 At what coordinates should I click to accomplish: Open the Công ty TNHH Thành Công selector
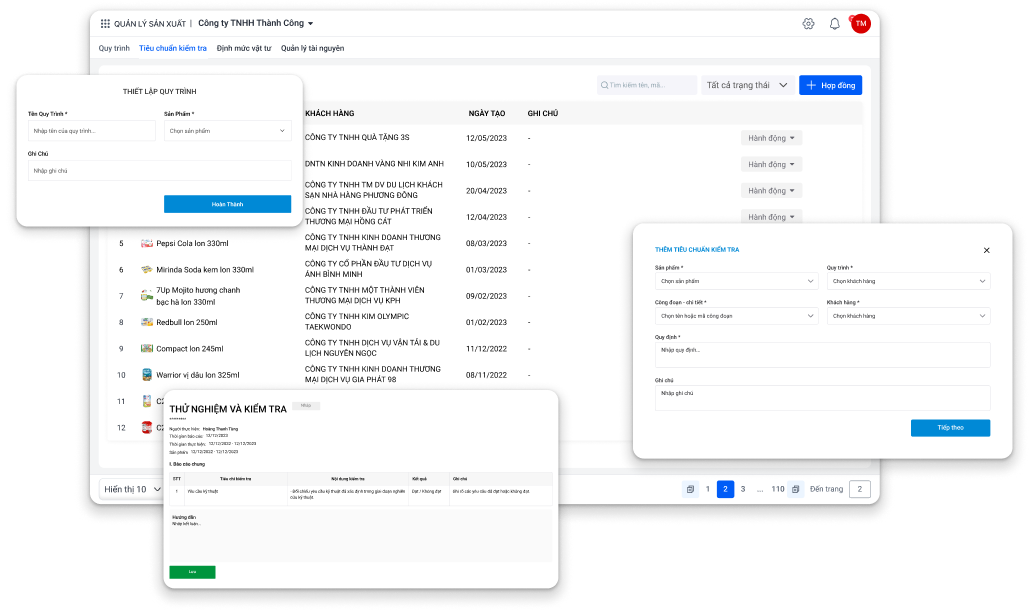[256, 23]
